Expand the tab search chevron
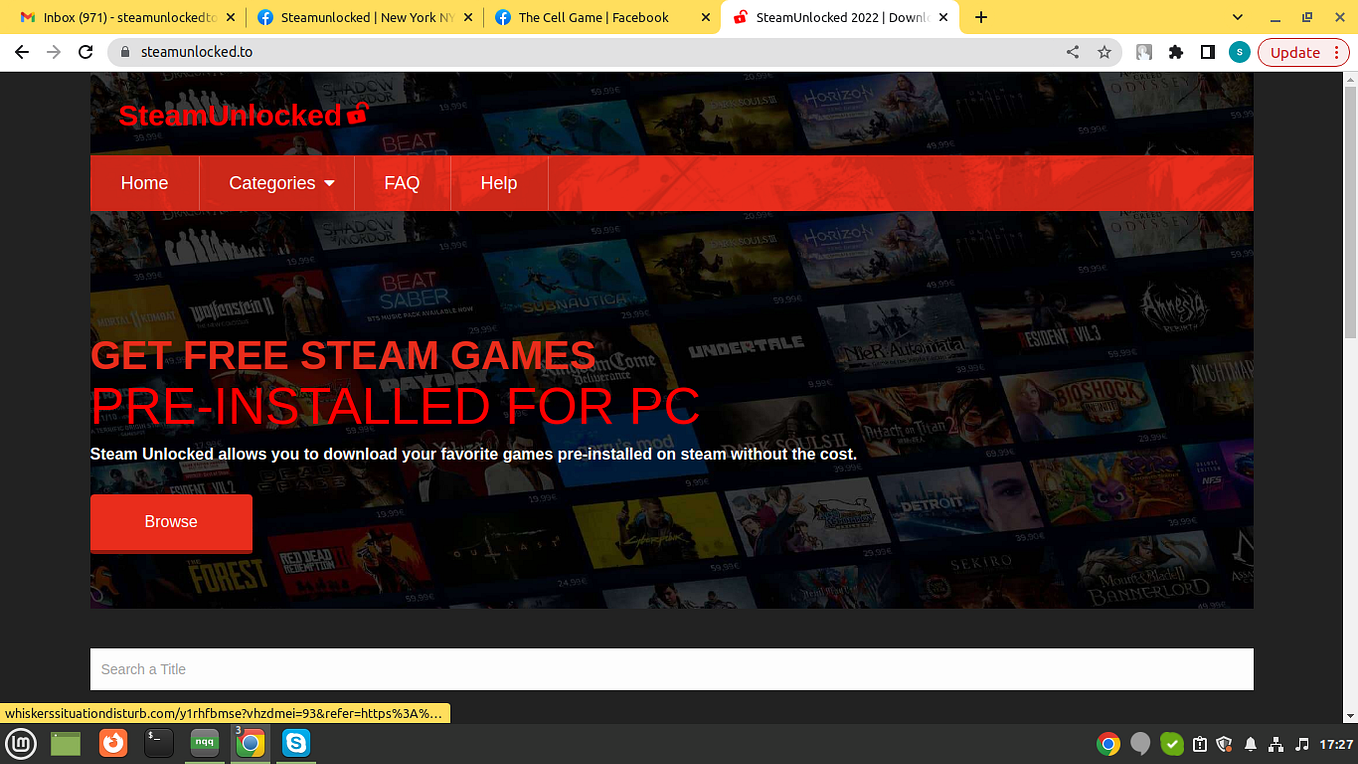 (1238, 17)
